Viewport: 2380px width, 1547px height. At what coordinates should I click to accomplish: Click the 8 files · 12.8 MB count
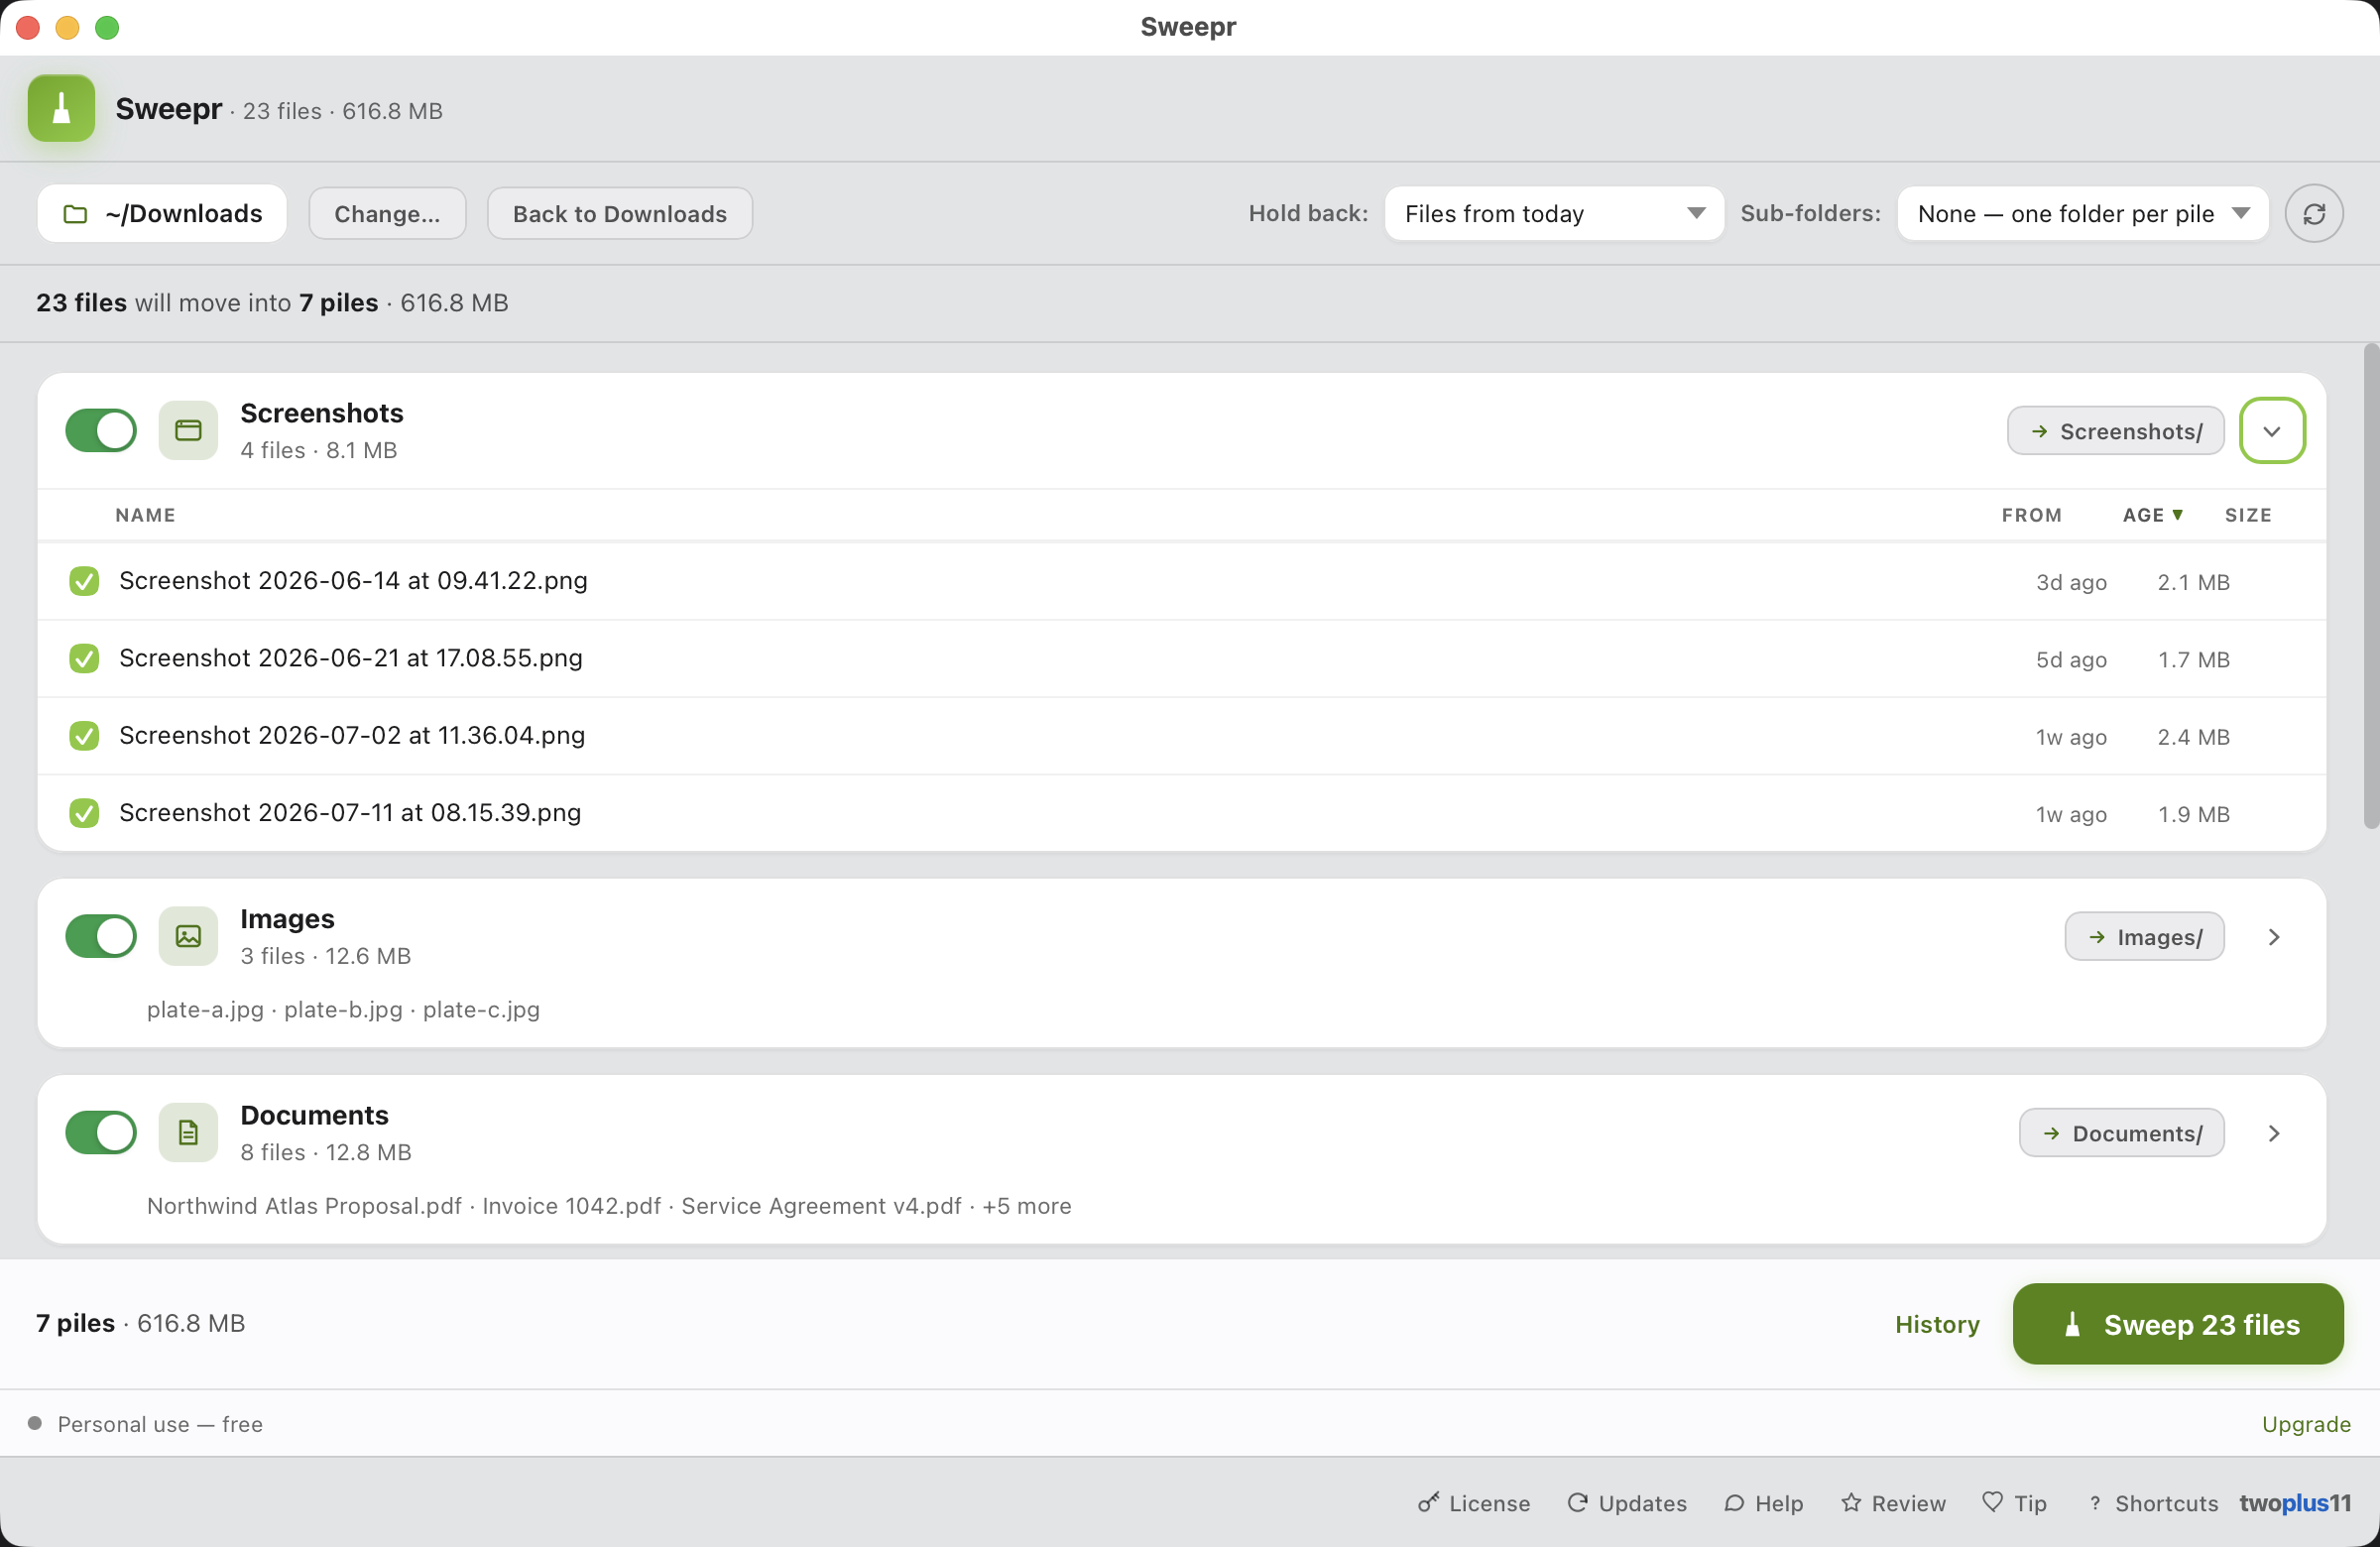(x=326, y=1151)
